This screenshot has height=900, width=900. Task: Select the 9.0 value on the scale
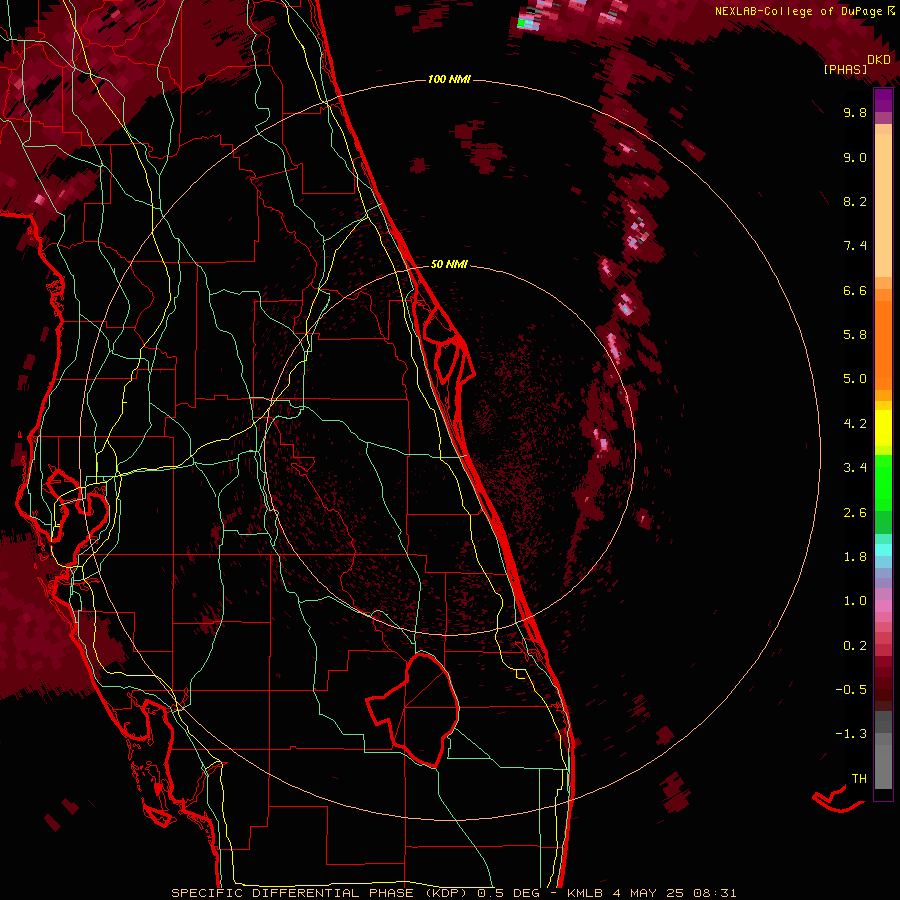click(855, 157)
